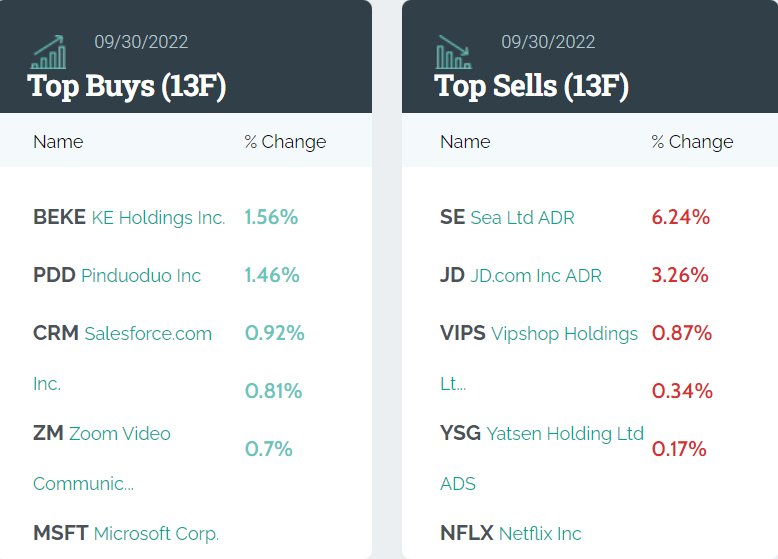Open PDD Pinduoduo Inc link
Viewport: 778px width, 559px height.
point(117,275)
